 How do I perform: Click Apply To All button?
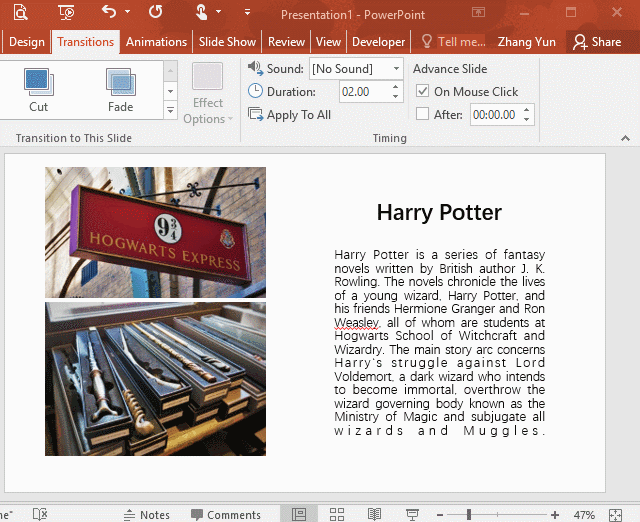[289, 115]
